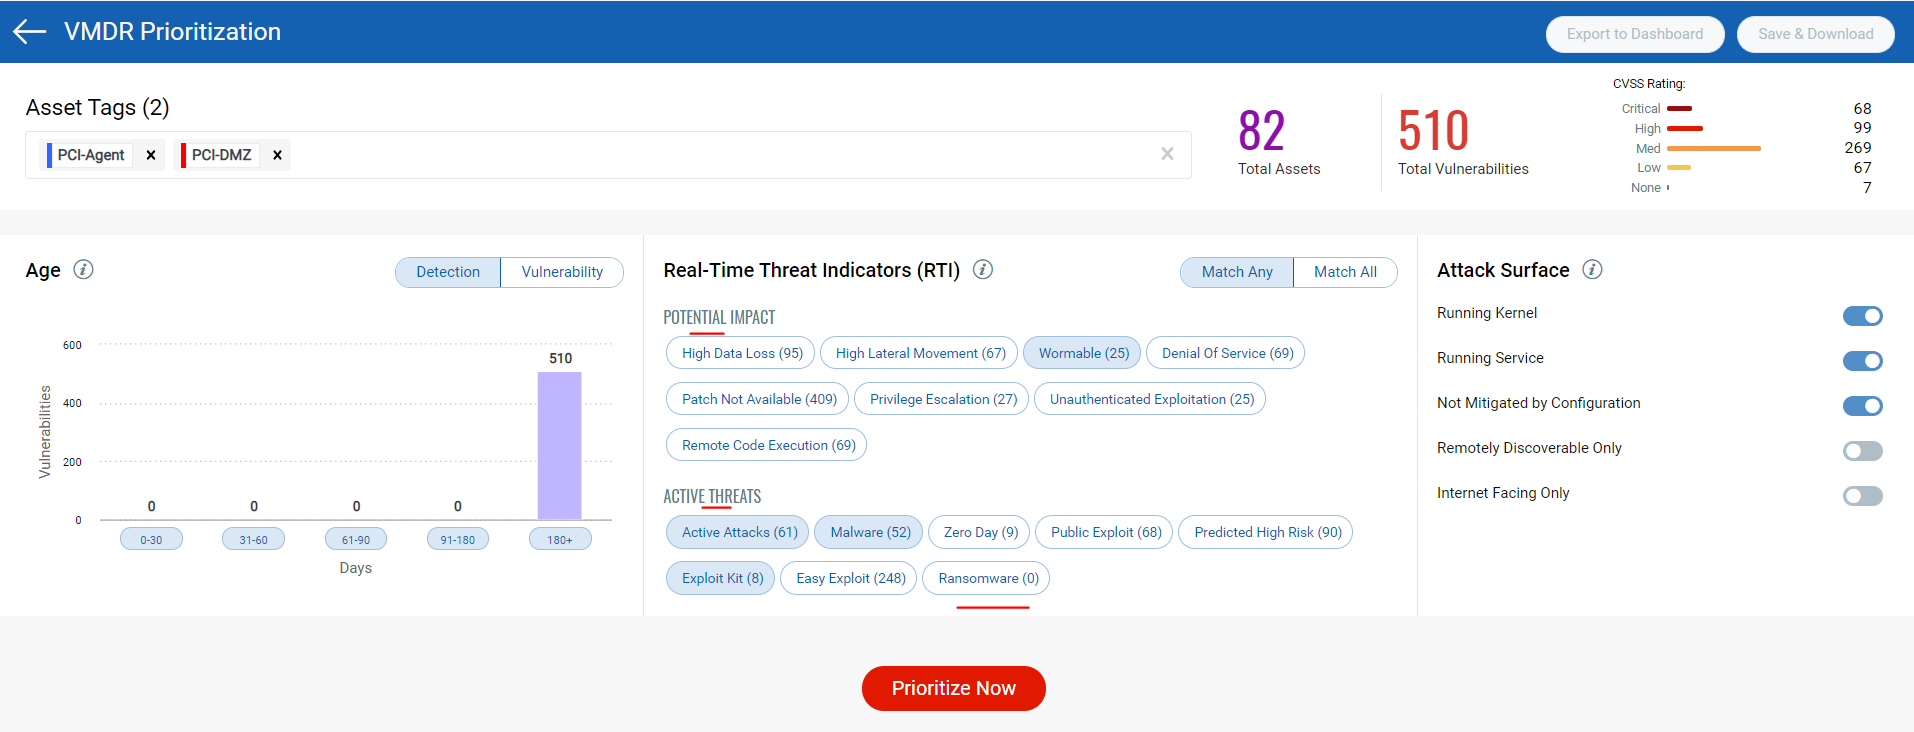Toggle Running Kernel switch
The image size is (1914, 732).
click(1863, 316)
